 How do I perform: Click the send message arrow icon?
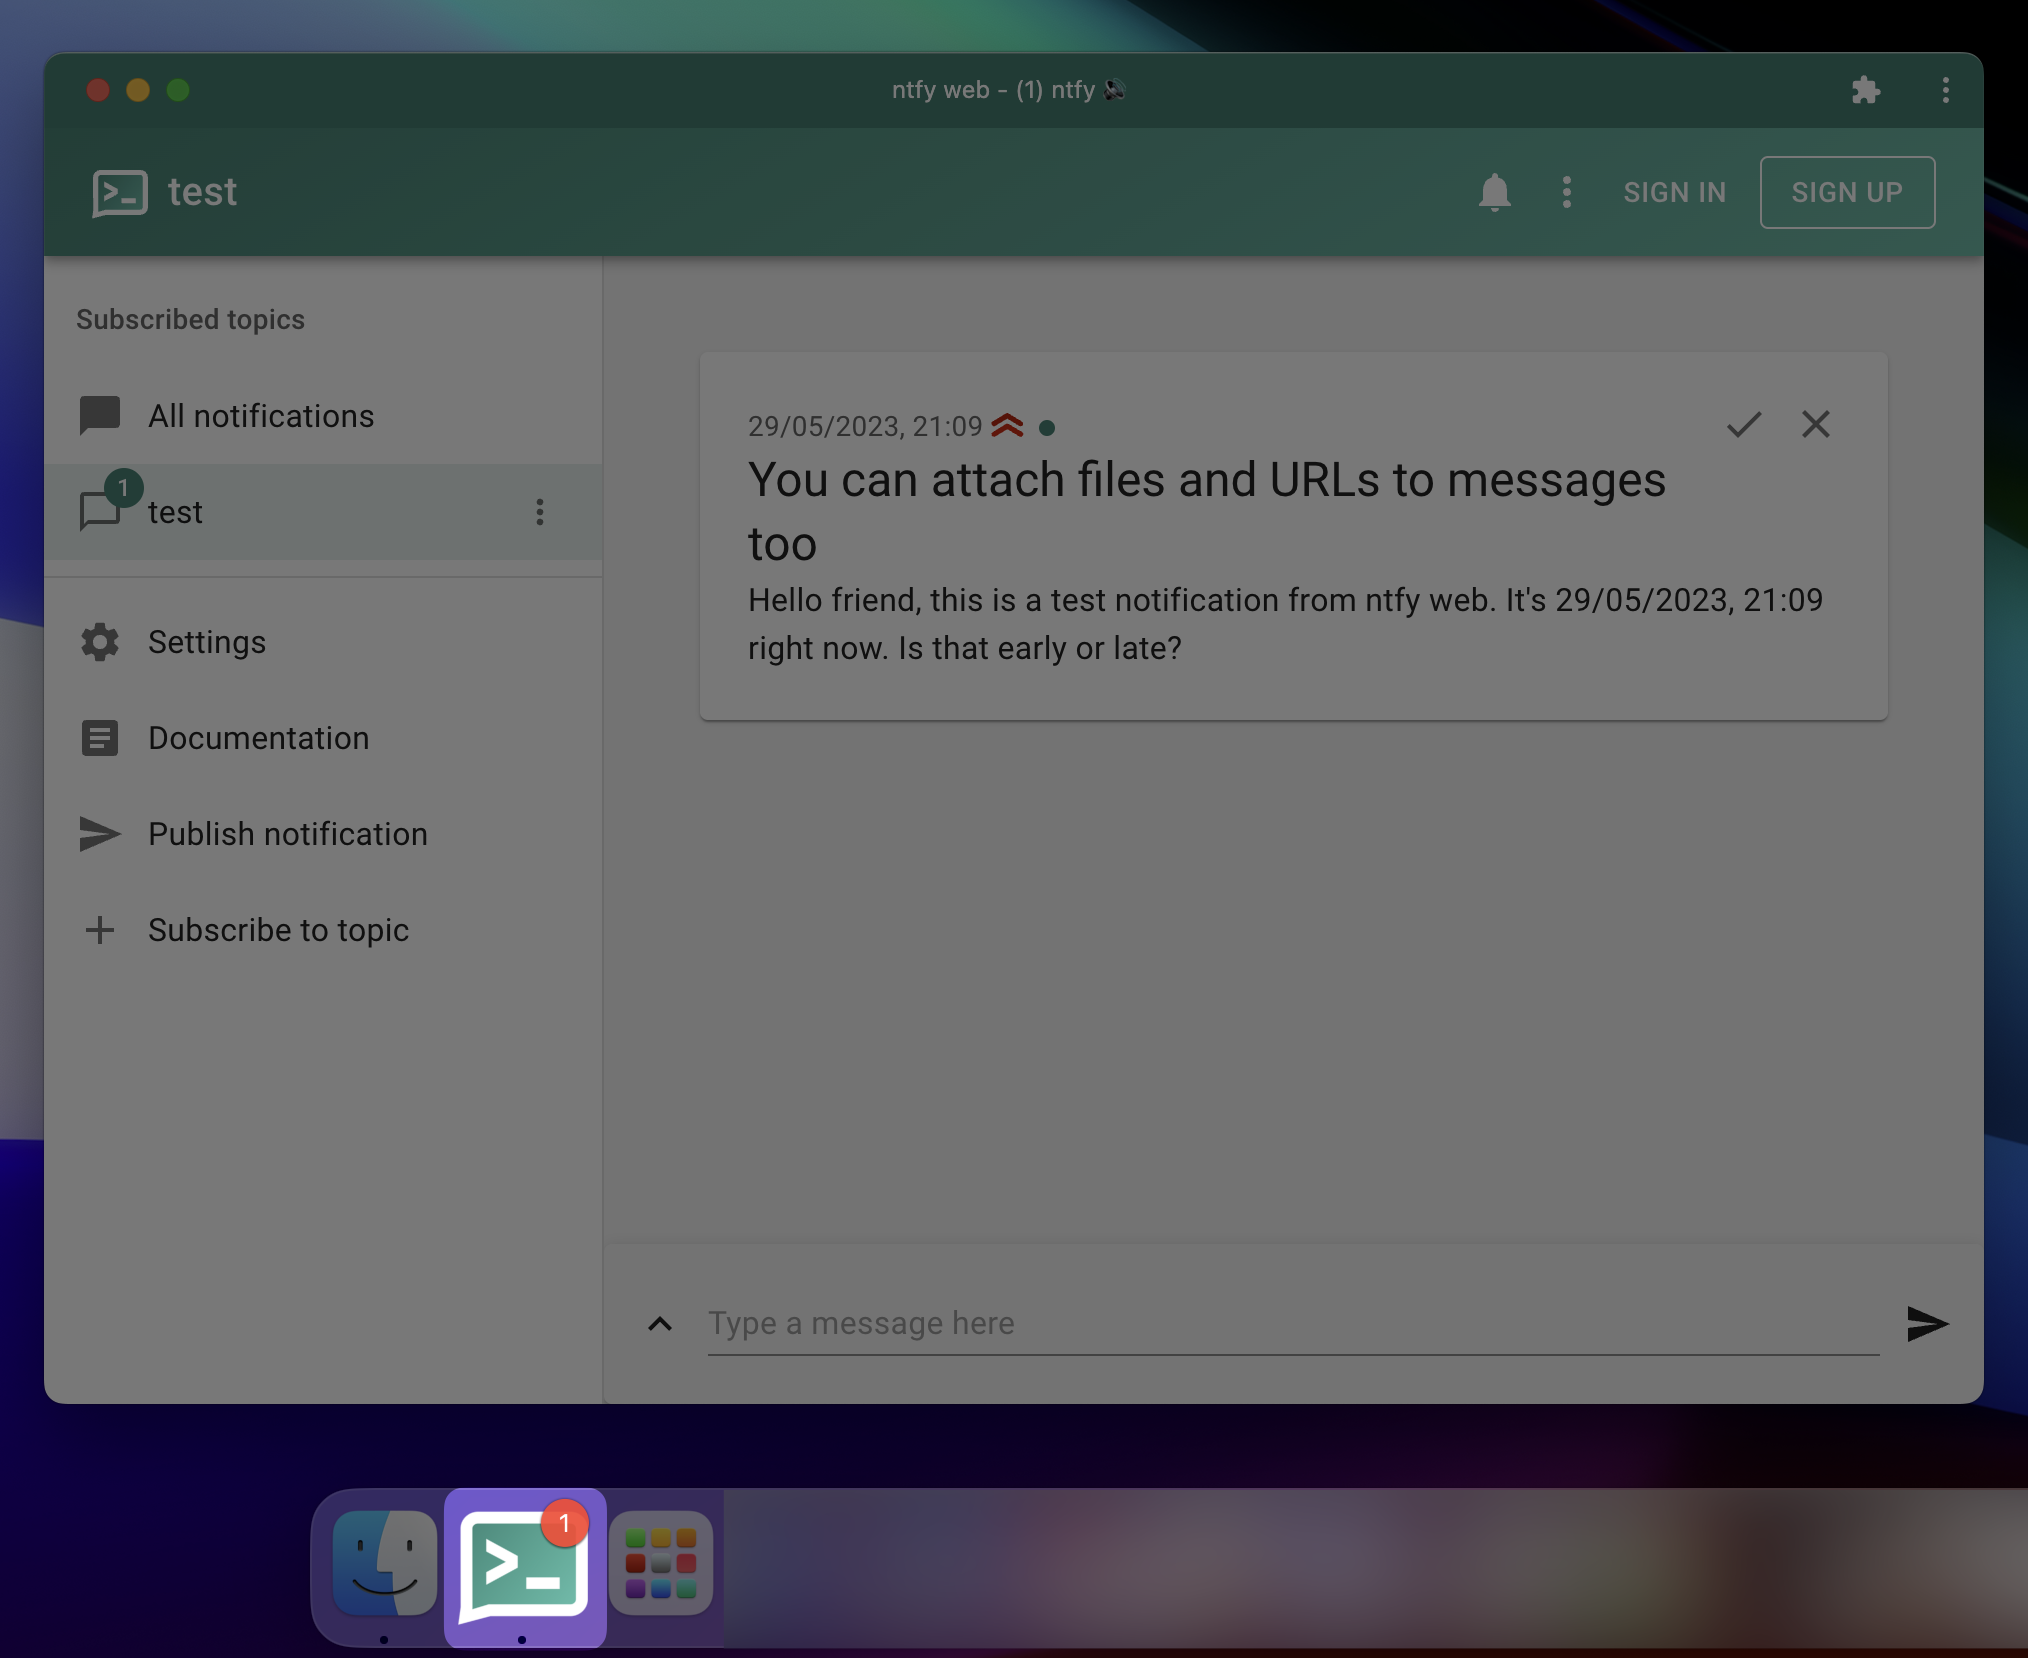(1926, 1324)
